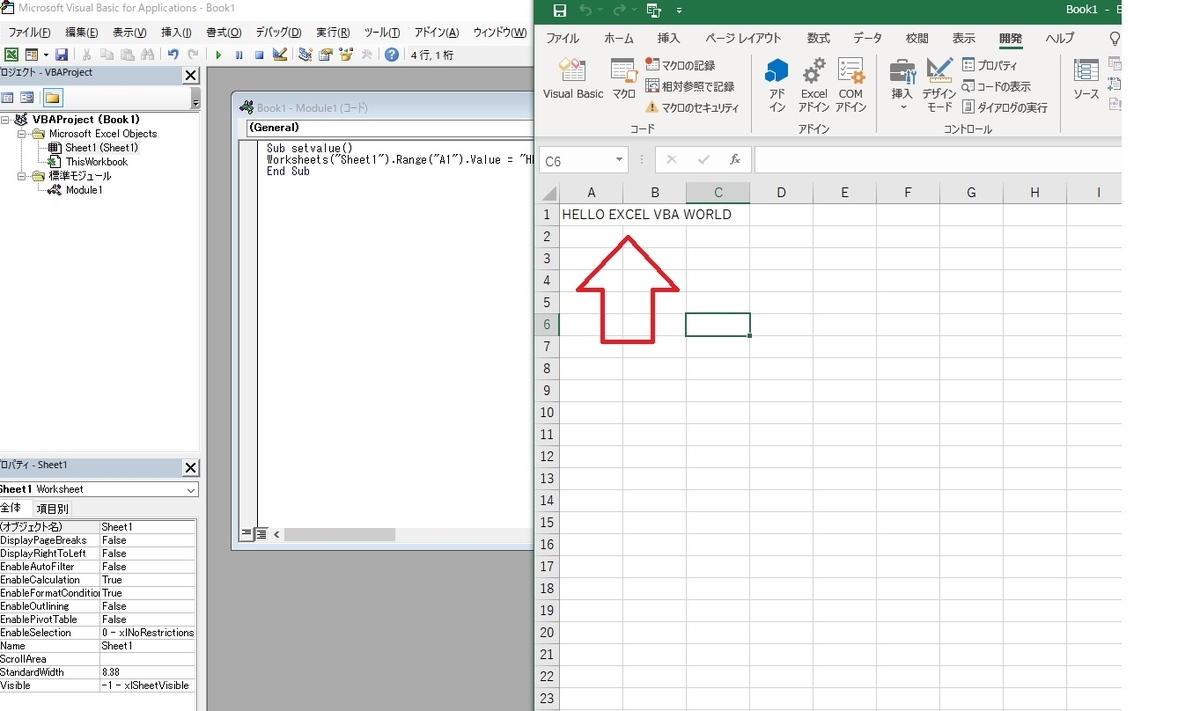1200x711 pixels.
Task: Open the Excel ホーム ribbon tab
Action: (619, 38)
